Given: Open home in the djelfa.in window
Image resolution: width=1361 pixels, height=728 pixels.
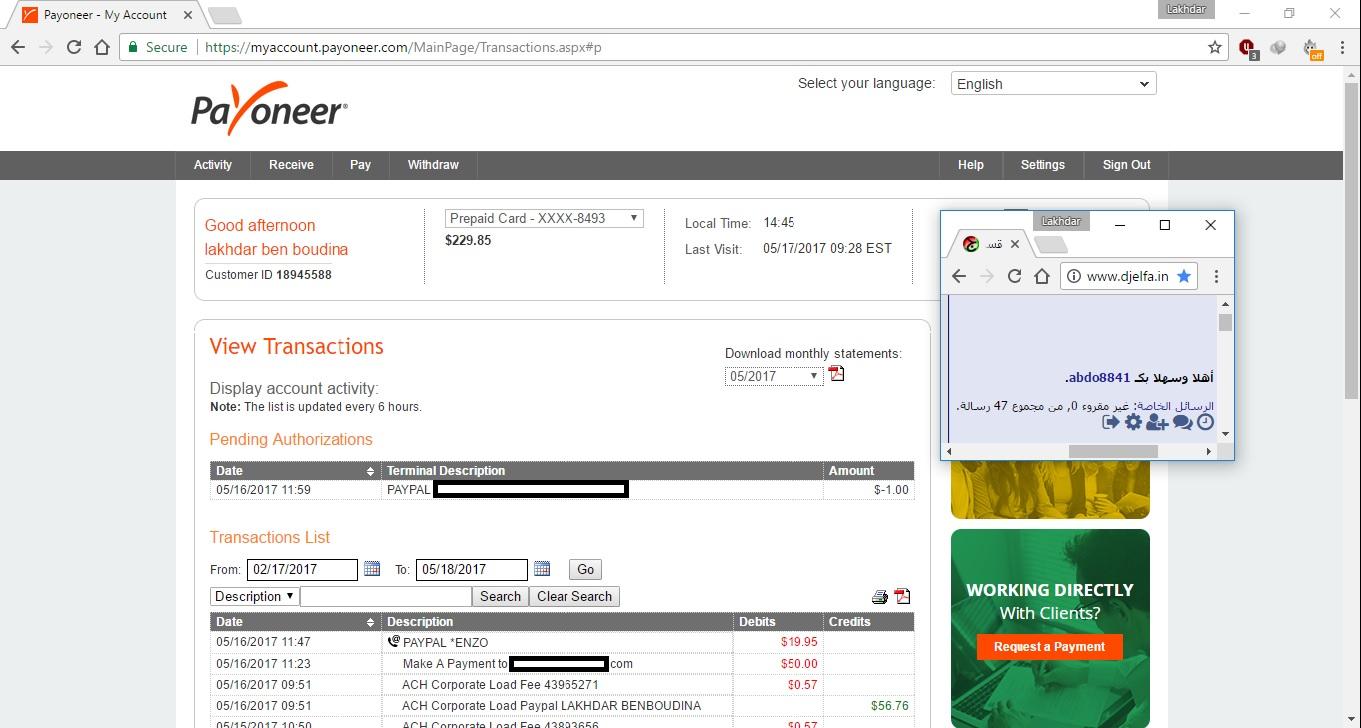Looking at the screenshot, I should click(x=1041, y=276).
